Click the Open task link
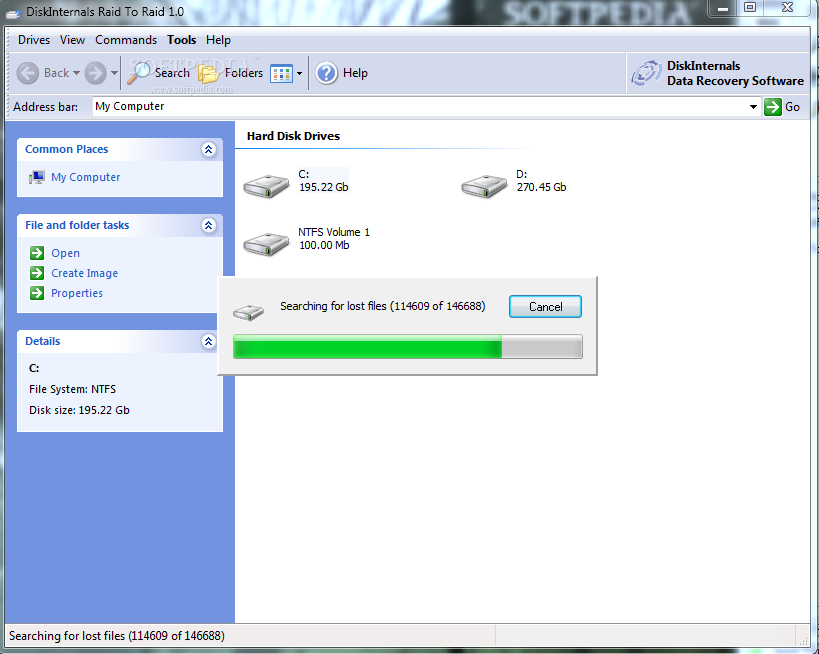819x654 pixels. point(65,253)
